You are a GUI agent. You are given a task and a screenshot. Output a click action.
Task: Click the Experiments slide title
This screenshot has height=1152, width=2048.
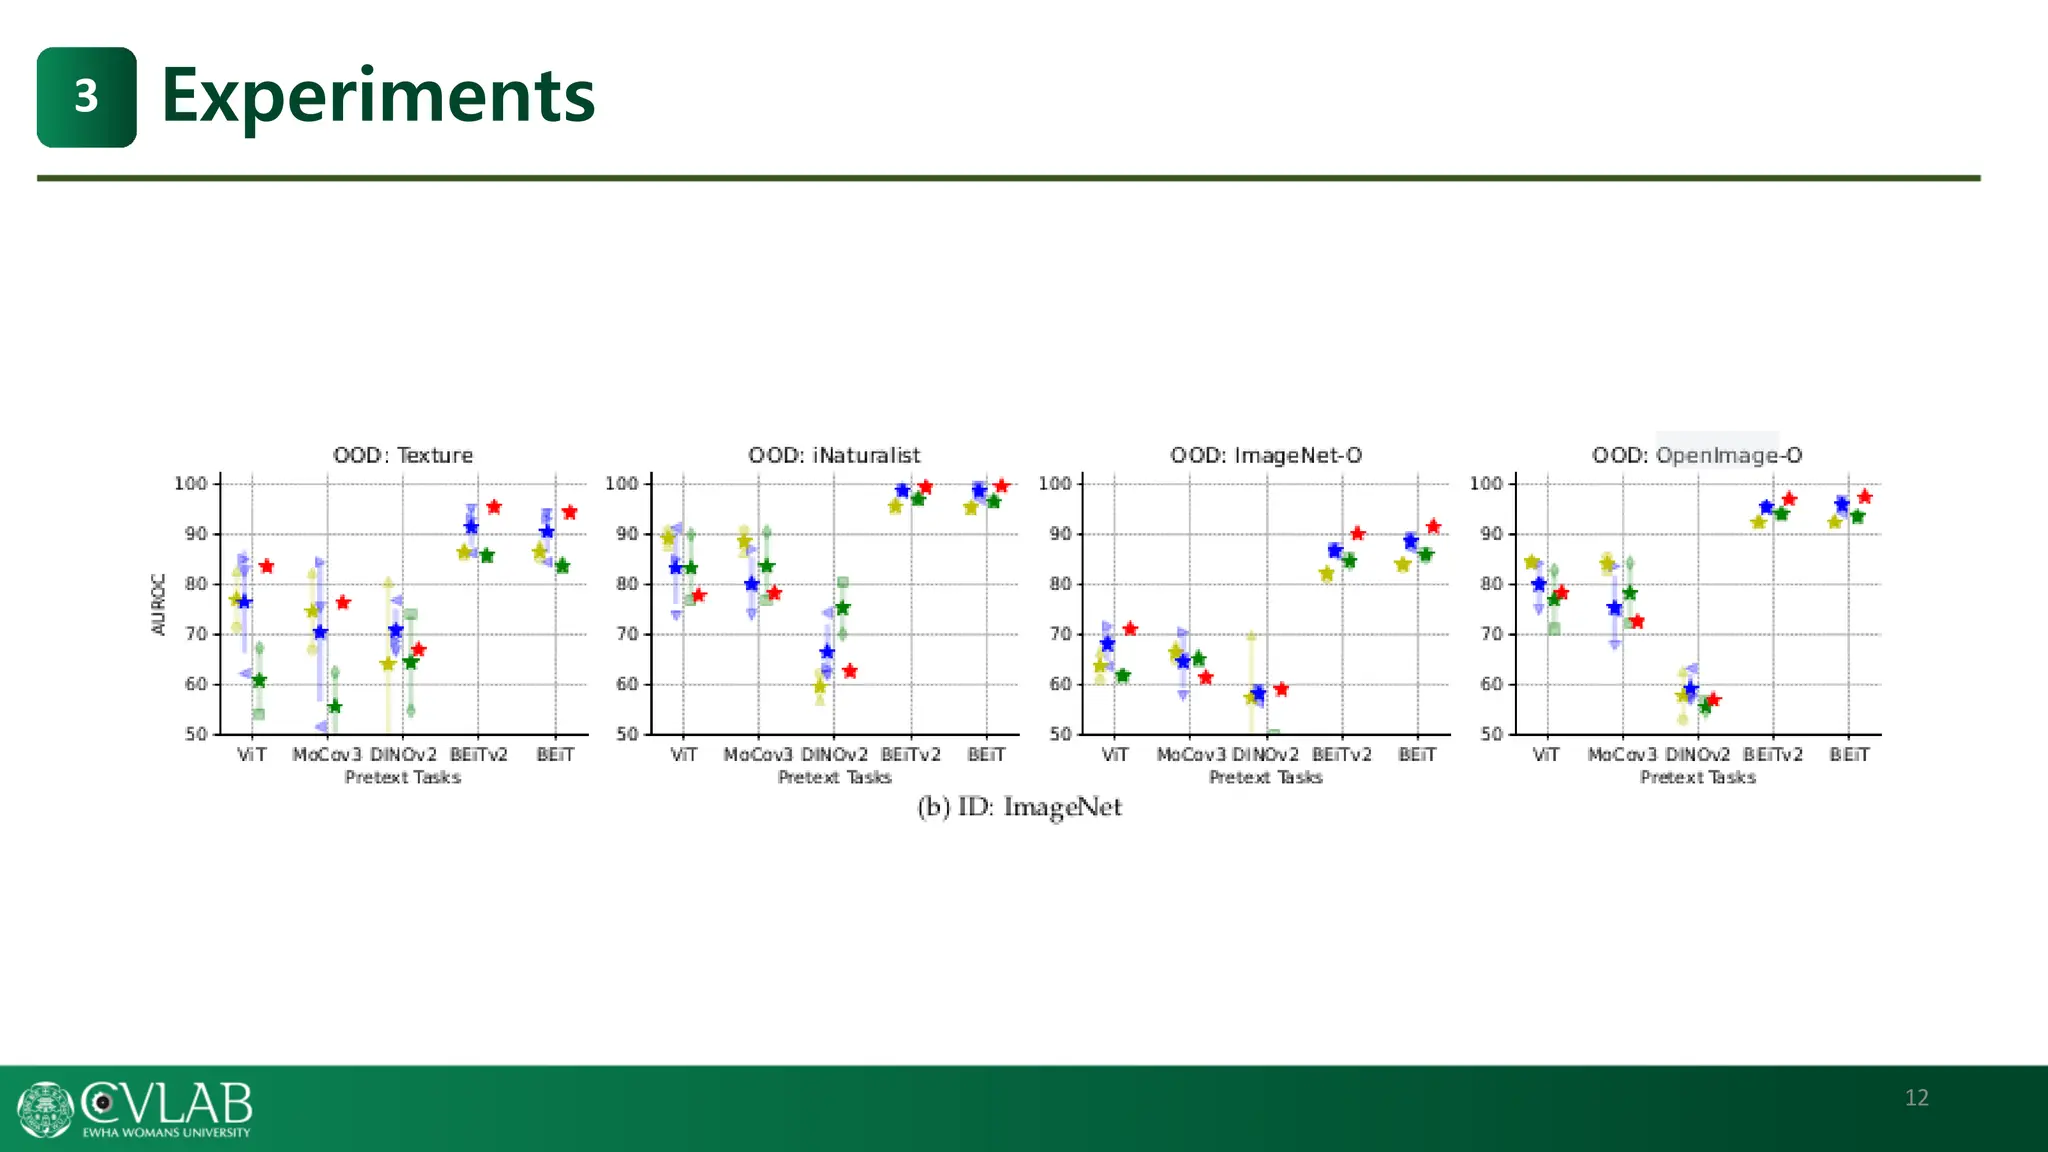[x=378, y=97]
